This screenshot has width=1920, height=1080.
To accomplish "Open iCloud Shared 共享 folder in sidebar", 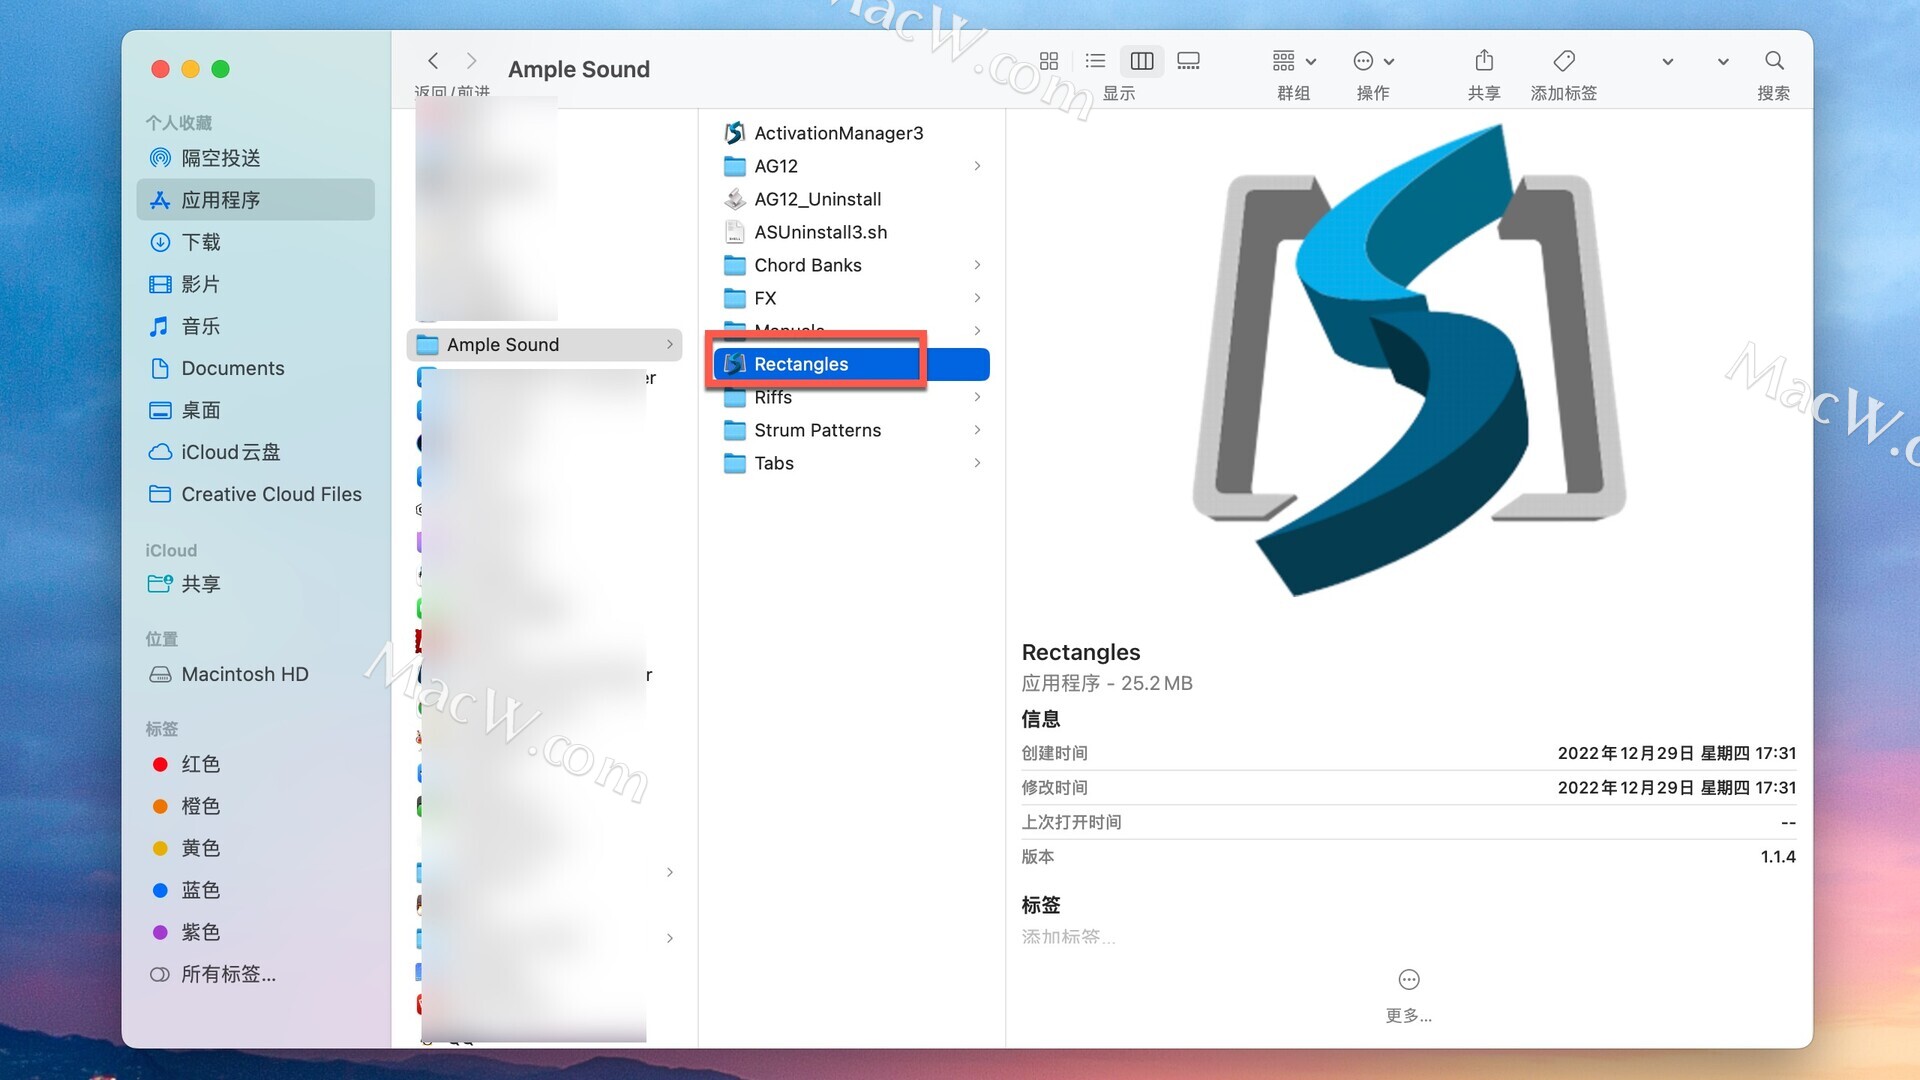I will pos(255,584).
